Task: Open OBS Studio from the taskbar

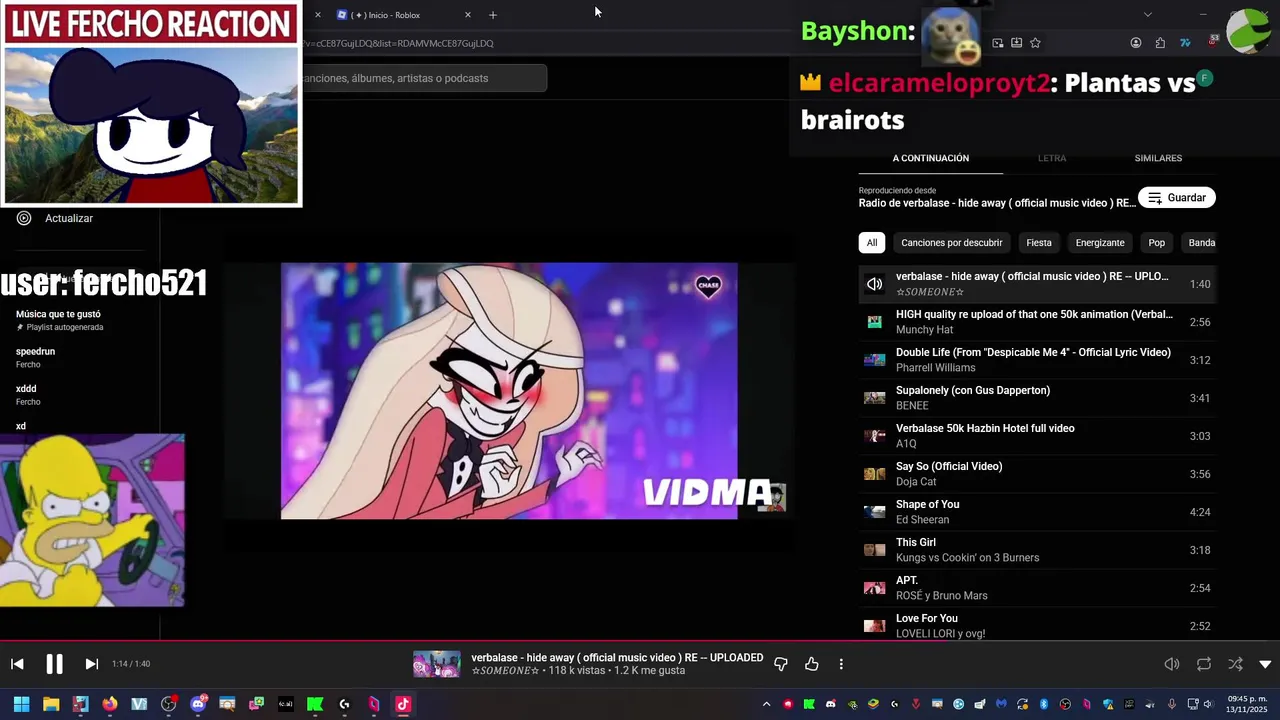Action: (168, 704)
